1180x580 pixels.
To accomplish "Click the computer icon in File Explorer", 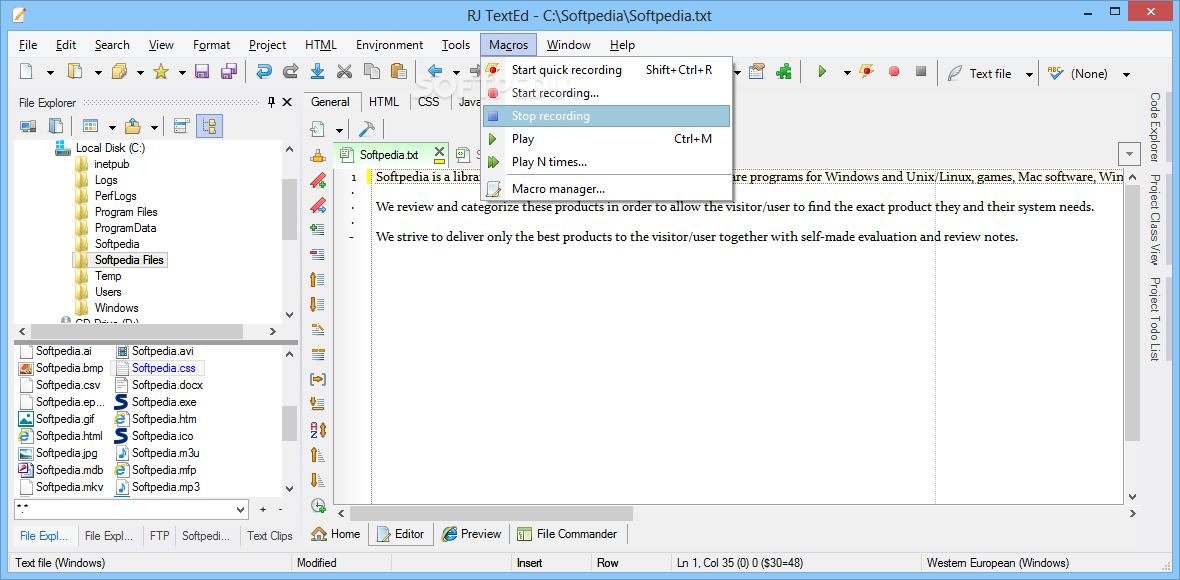I will click(x=28, y=126).
